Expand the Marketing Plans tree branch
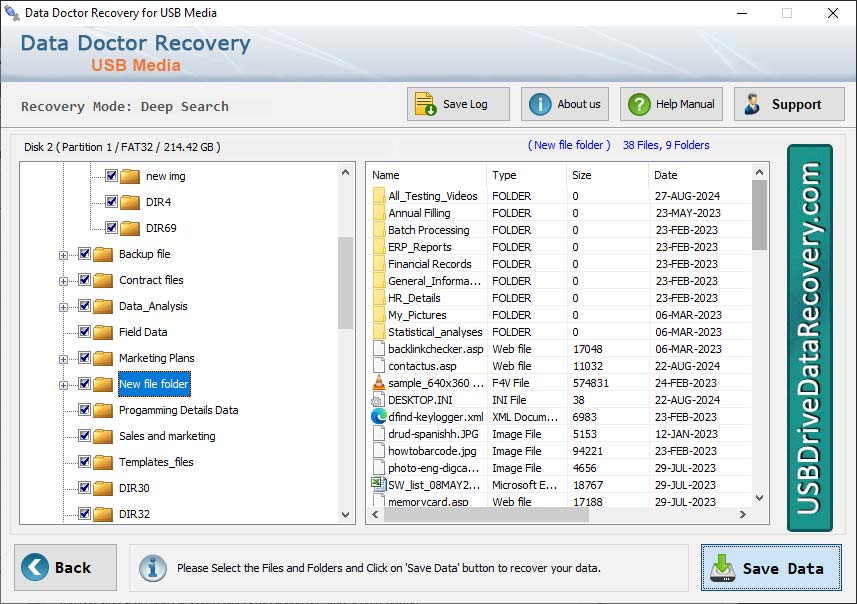 (63, 358)
